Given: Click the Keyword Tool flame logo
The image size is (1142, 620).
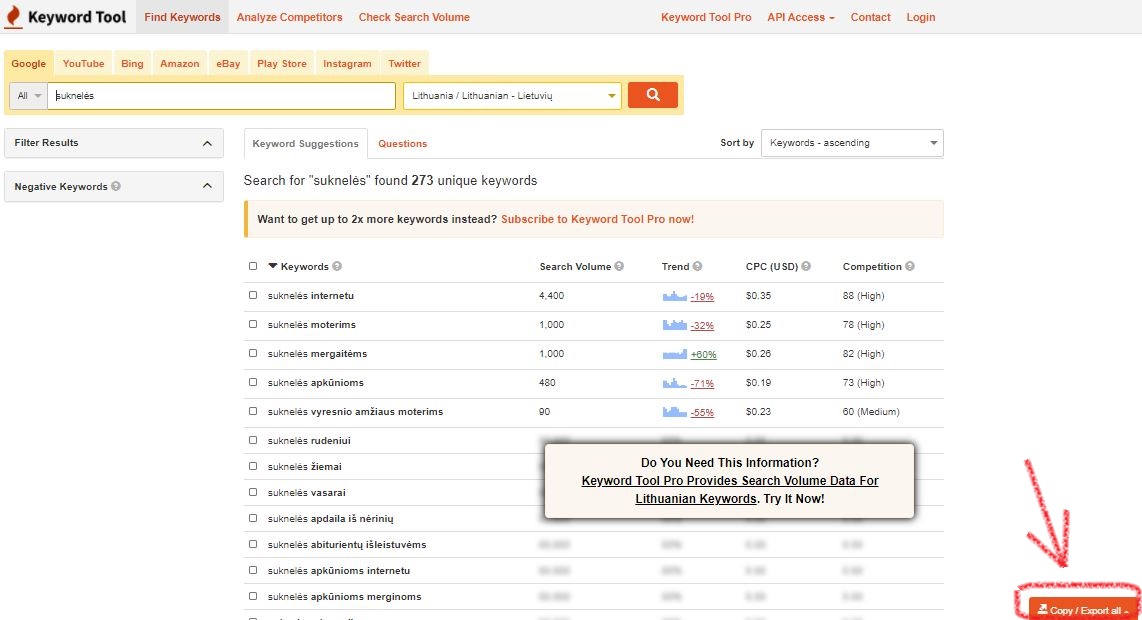Looking at the screenshot, I should (13, 17).
